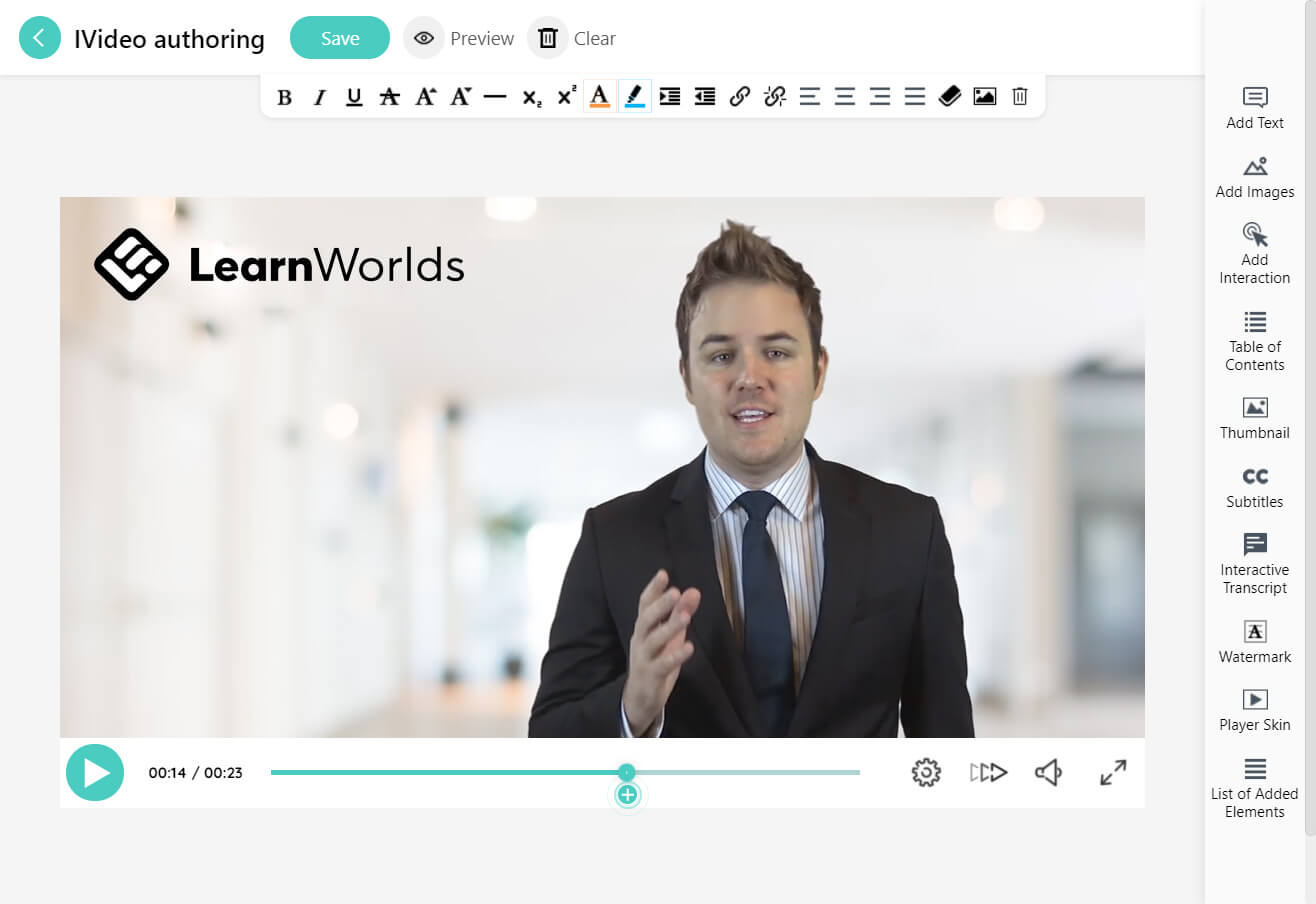This screenshot has height=904, width=1316.
Task: Preview the interactive video
Action: point(459,38)
